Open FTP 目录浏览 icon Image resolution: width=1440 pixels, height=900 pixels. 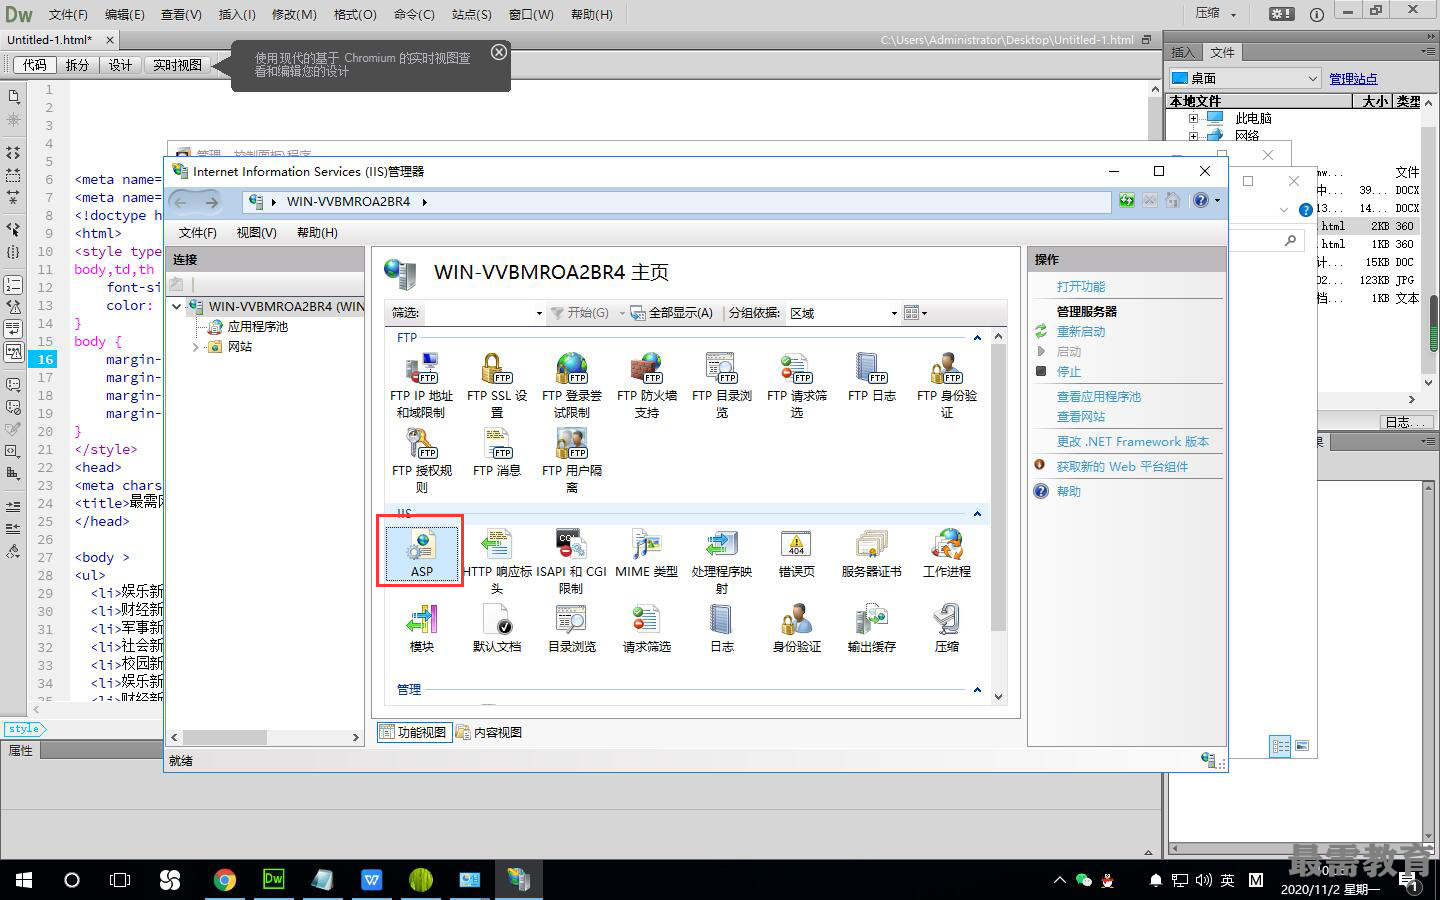click(x=721, y=385)
